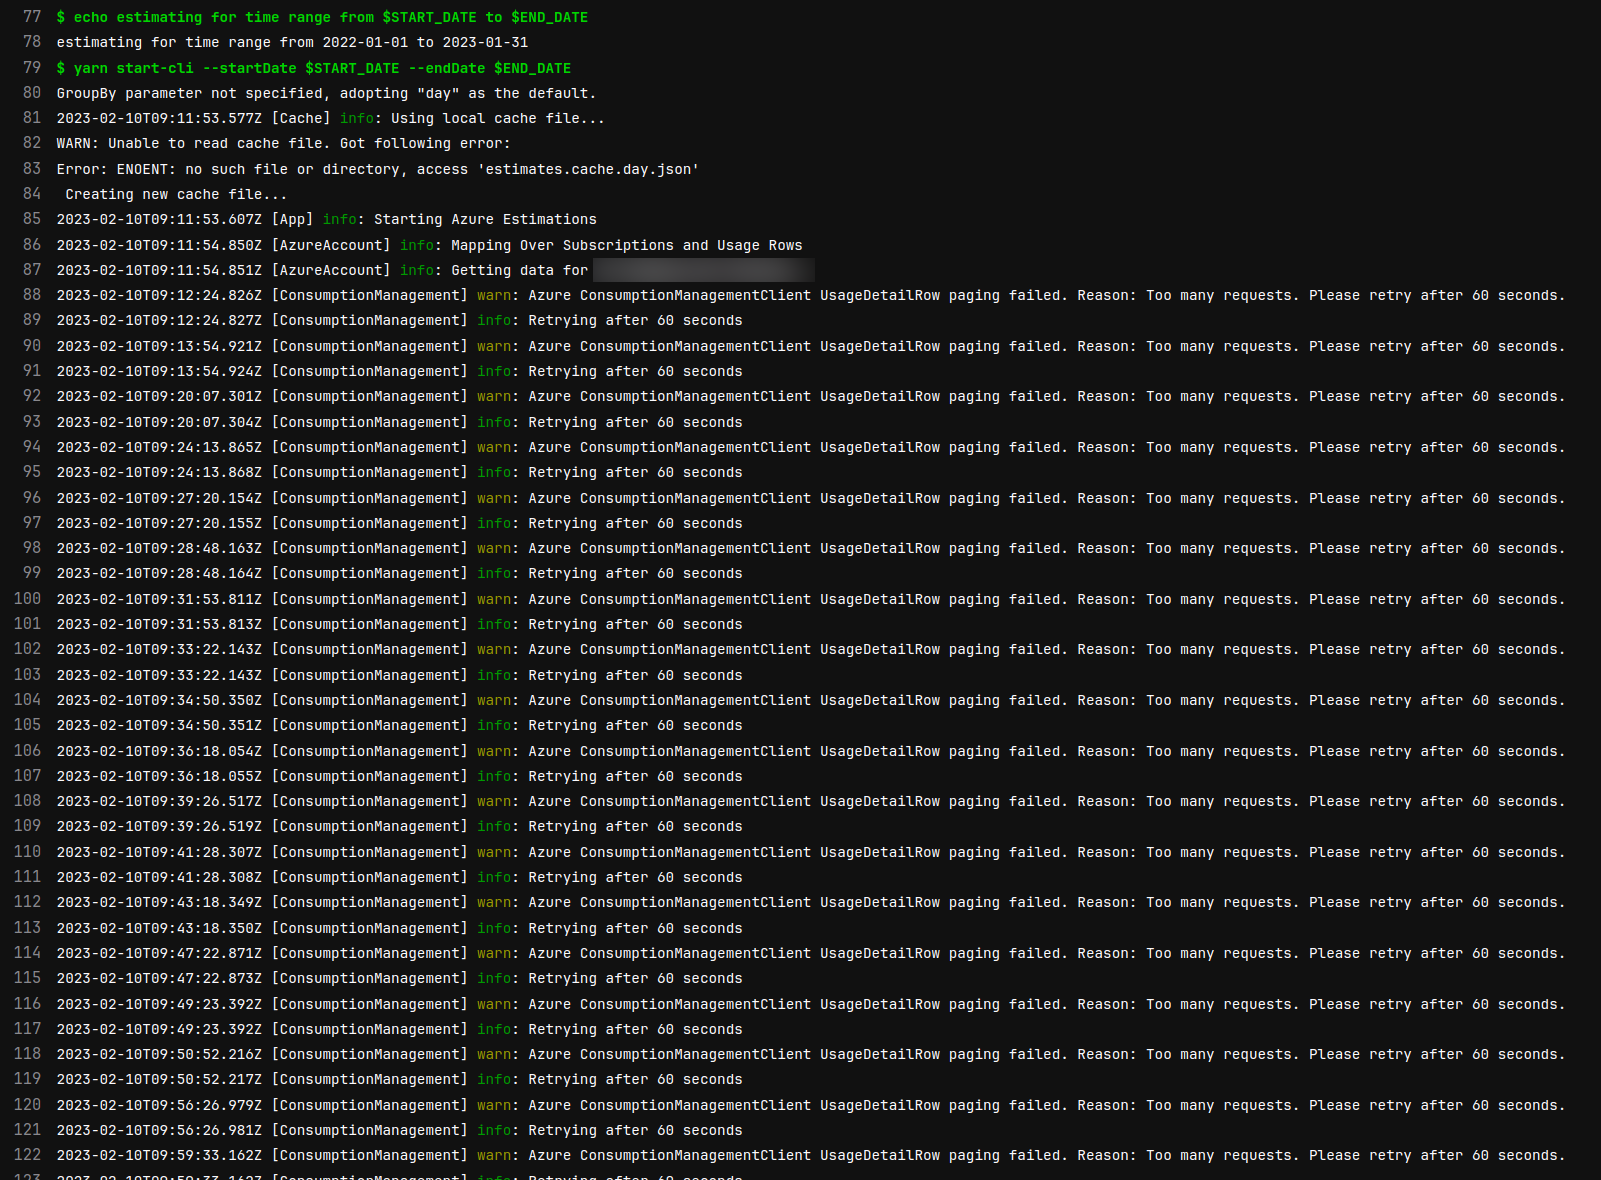The width and height of the screenshot is (1601, 1180).
Task: Click the warn entry at 09:27:20.154Z
Action: click(x=811, y=498)
